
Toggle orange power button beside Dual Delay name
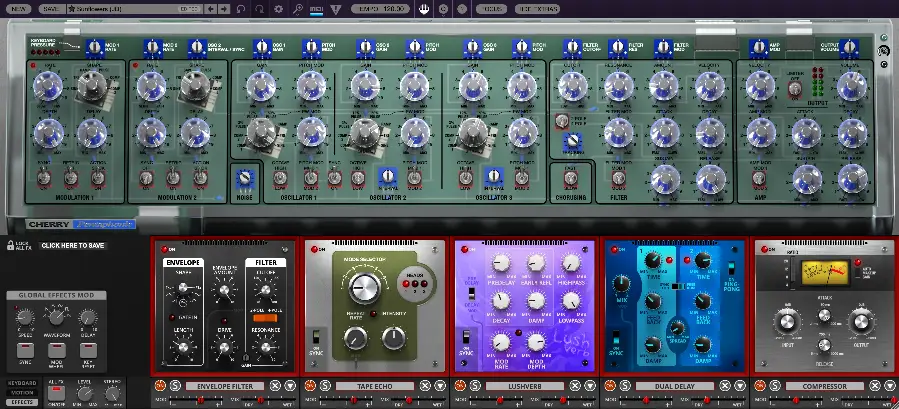pos(609,386)
